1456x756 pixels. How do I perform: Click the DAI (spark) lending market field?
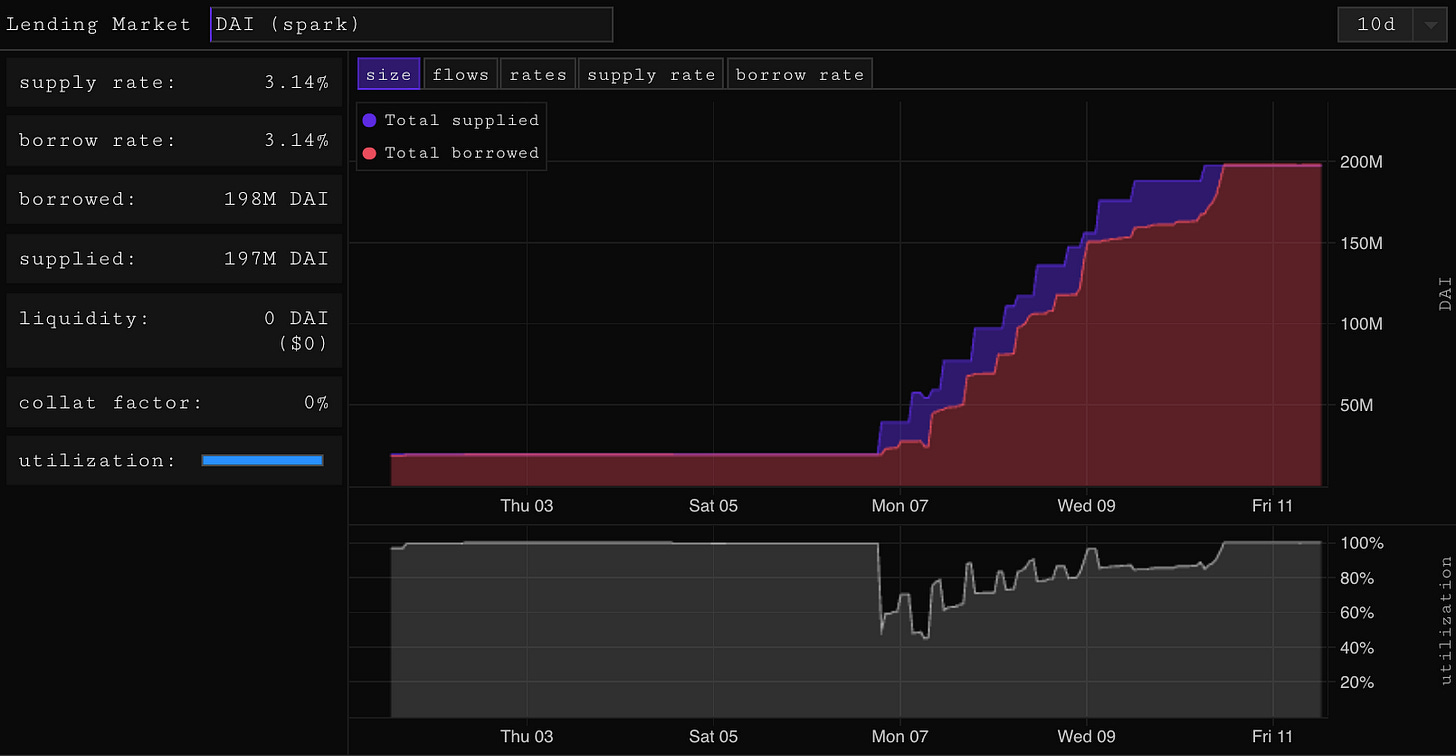[x=411, y=24]
